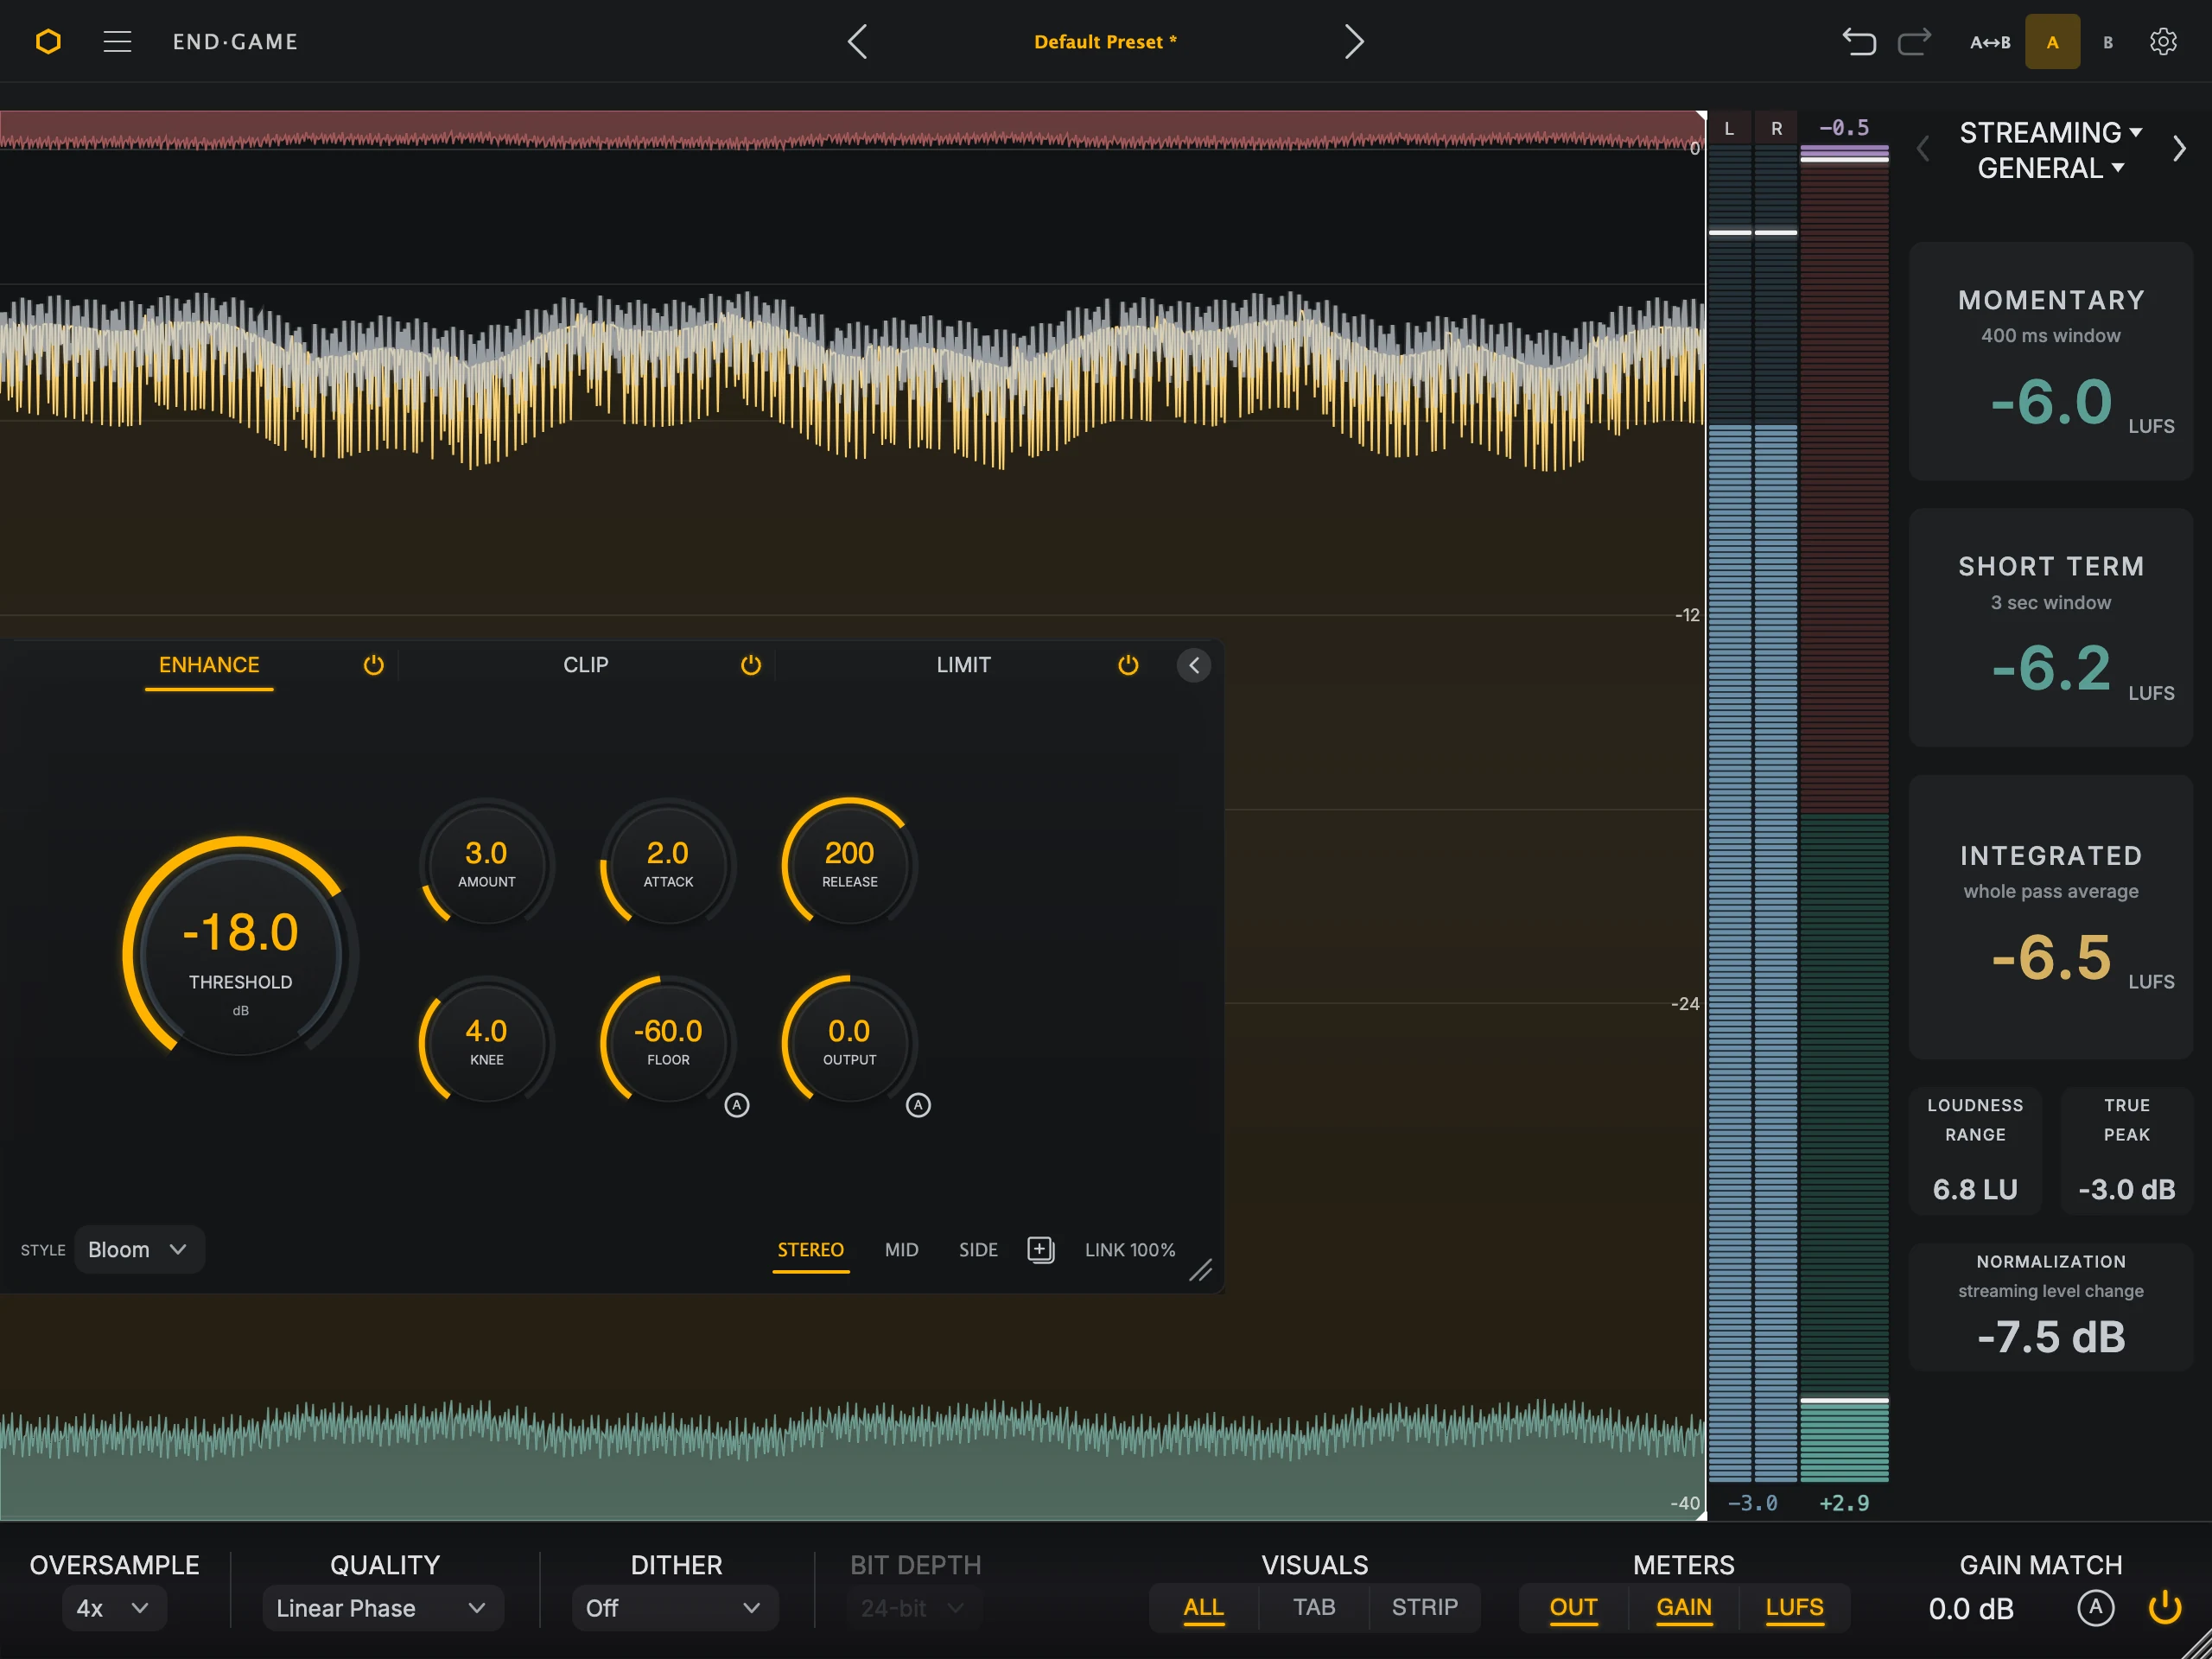Click next loudness target arrow
The image size is (2212, 1659).
2179,149
